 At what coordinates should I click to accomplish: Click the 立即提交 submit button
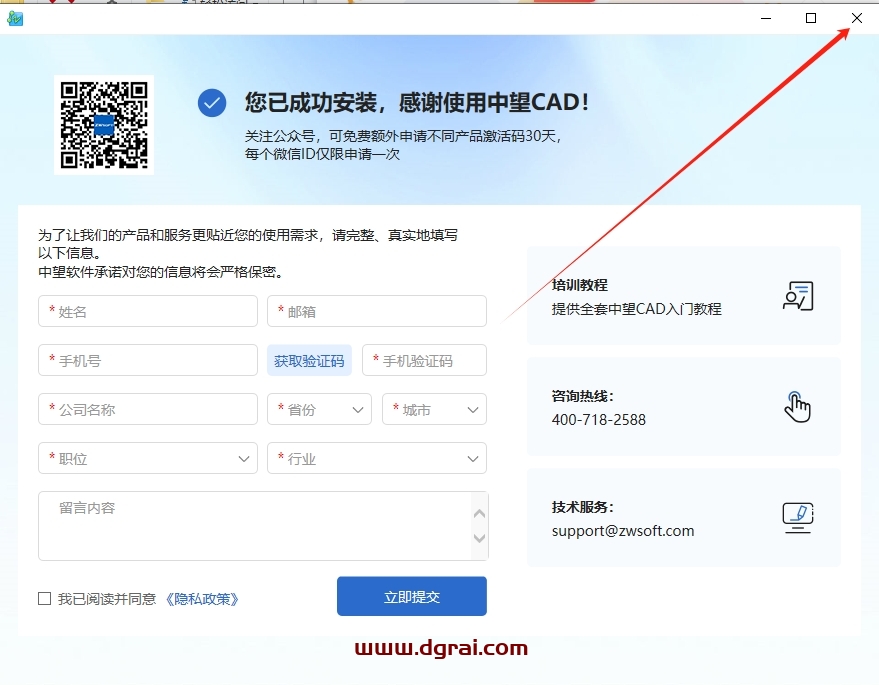411,596
